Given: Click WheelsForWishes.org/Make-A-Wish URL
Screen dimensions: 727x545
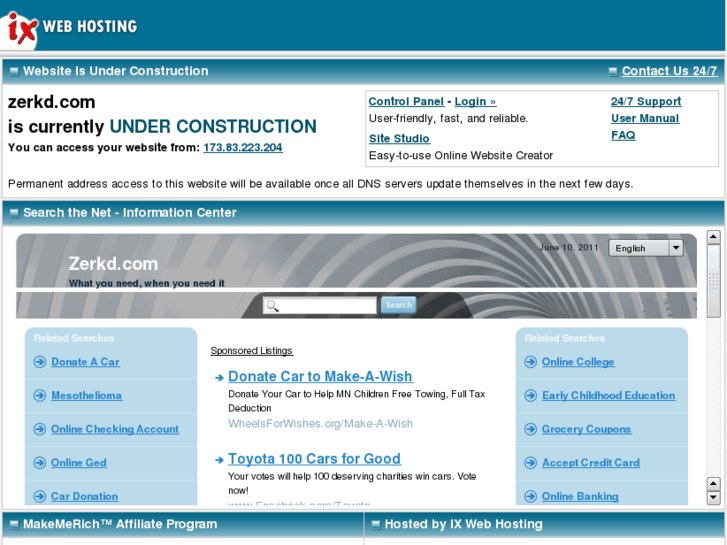Looking at the screenshot, I should (x=320, y=424).
